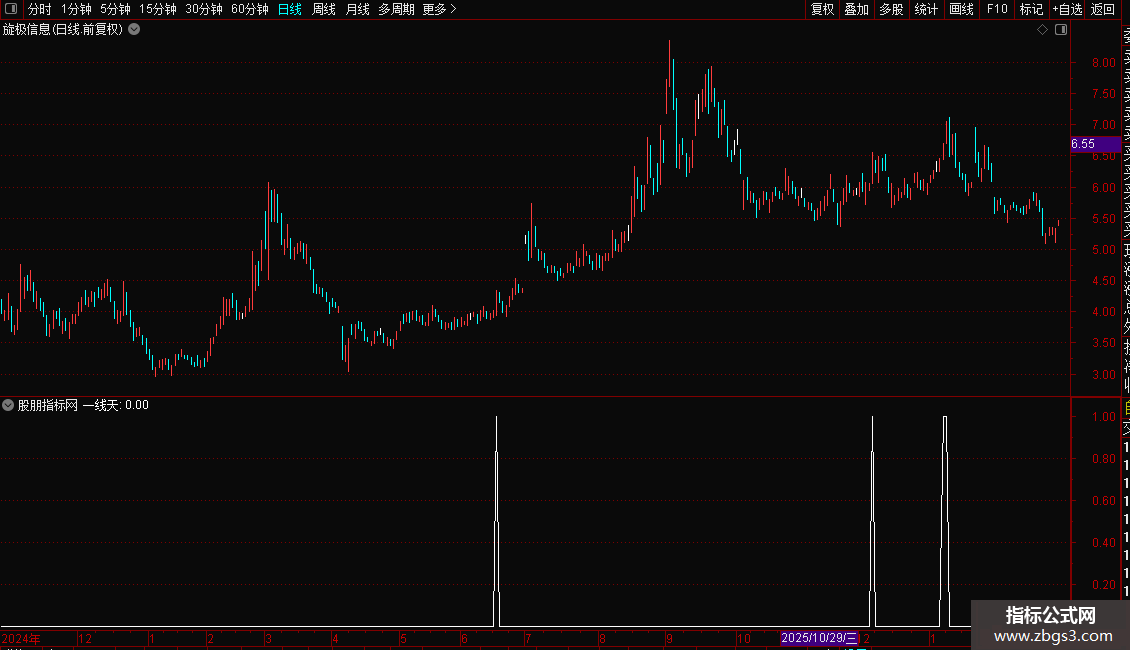The height and width of the screenshot is (650, 1130).
Task: Toggle the right panel icon above the price axis
Action: (1061, 30)
